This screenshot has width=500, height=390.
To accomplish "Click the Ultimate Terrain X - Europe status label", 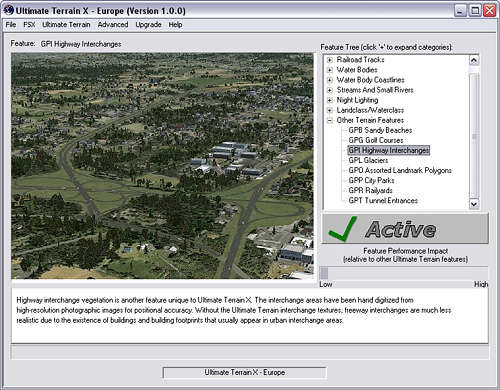I will (244, 372).
